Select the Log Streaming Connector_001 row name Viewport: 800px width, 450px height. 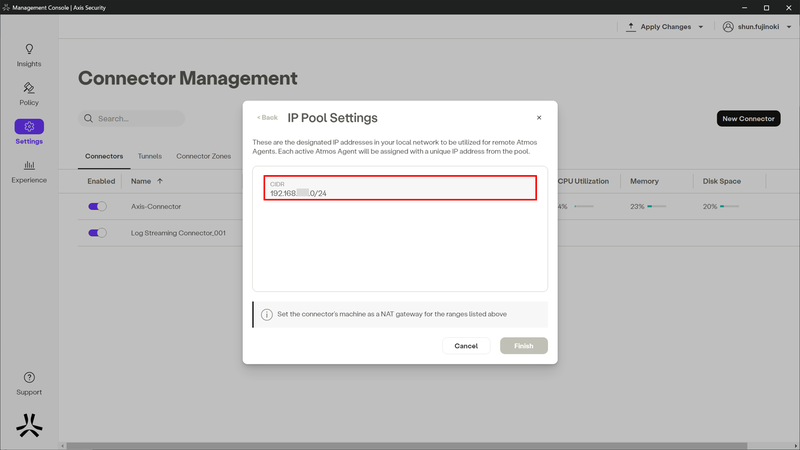tap(178, 233)
